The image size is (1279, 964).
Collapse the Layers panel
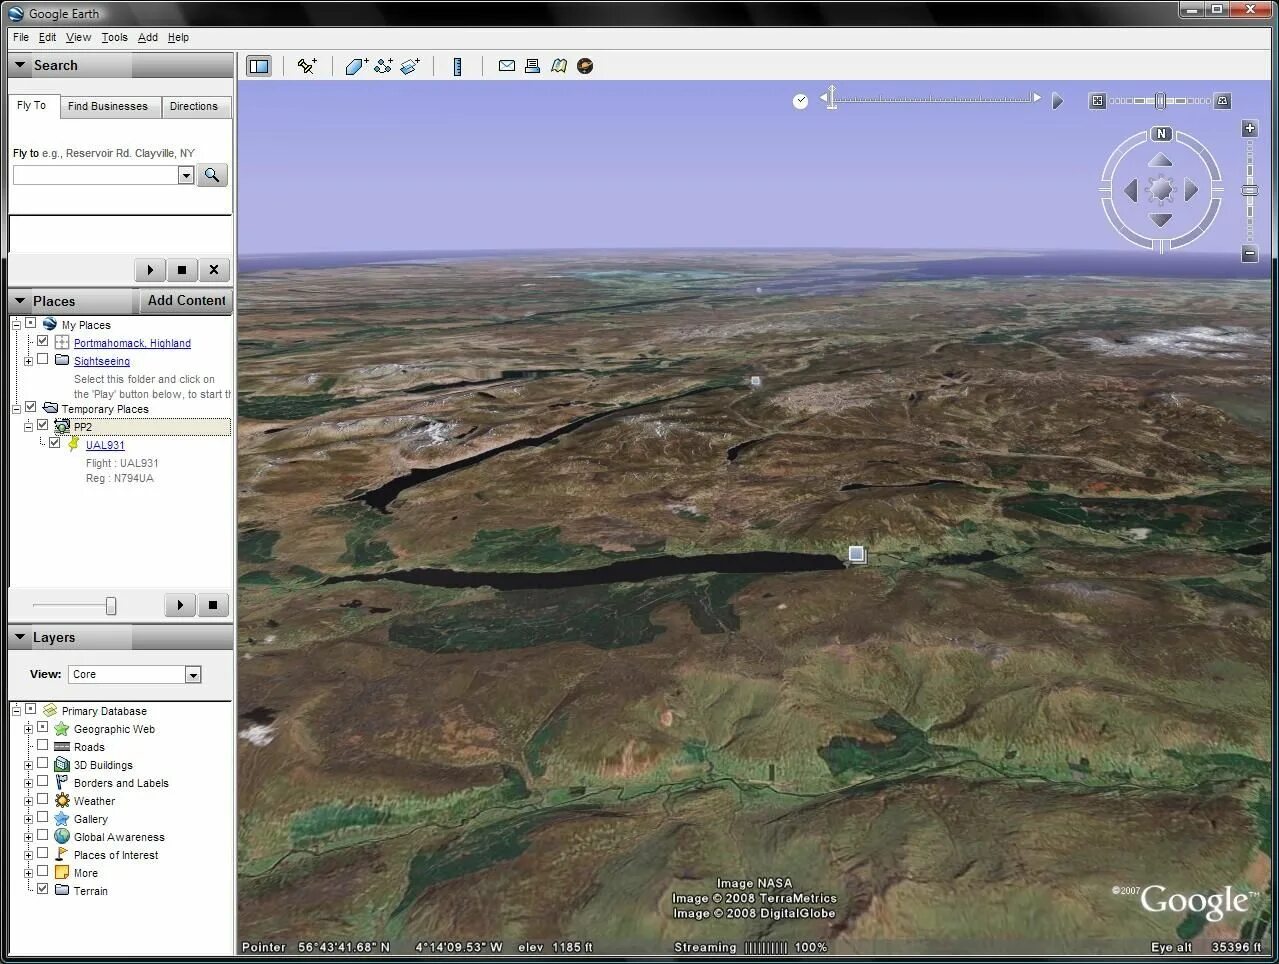(x=20, y=637)
